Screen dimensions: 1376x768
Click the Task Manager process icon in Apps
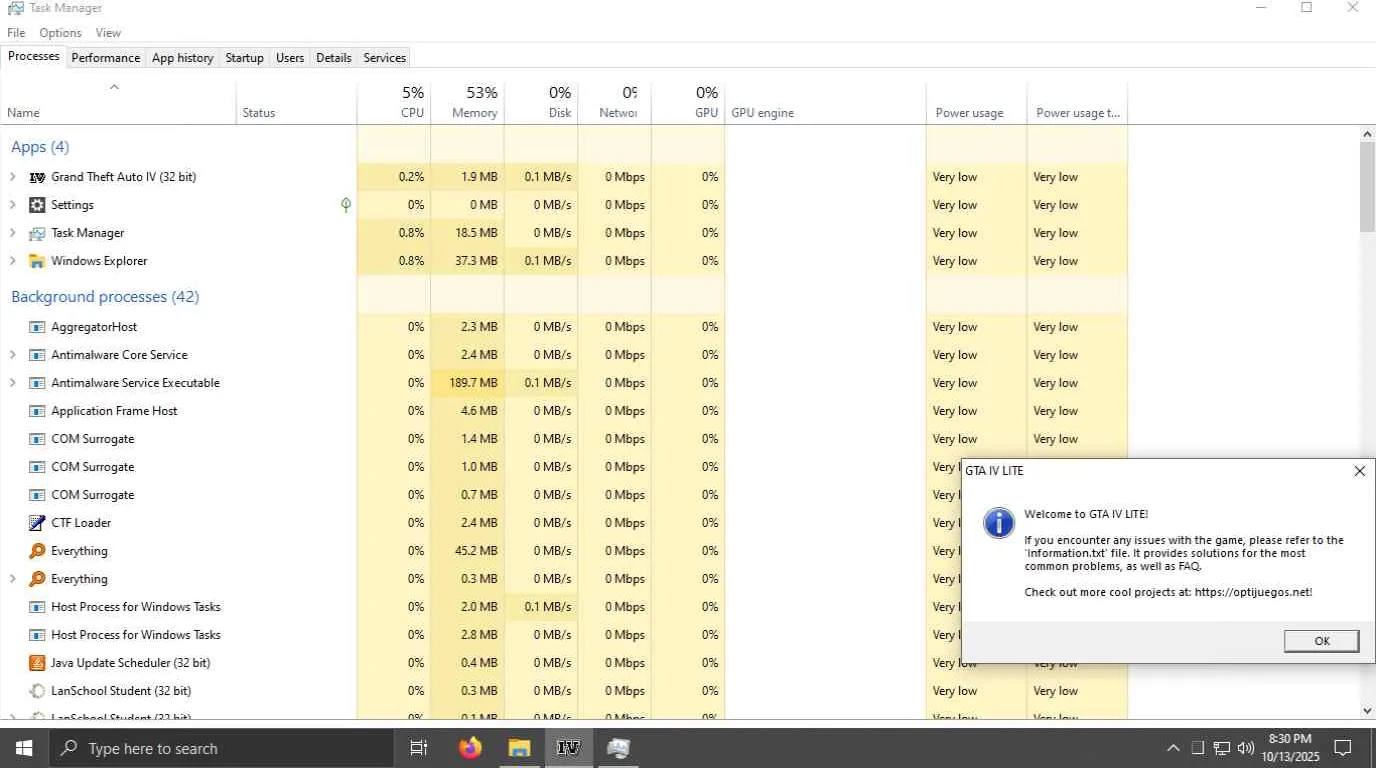click(x=37, y=233)
